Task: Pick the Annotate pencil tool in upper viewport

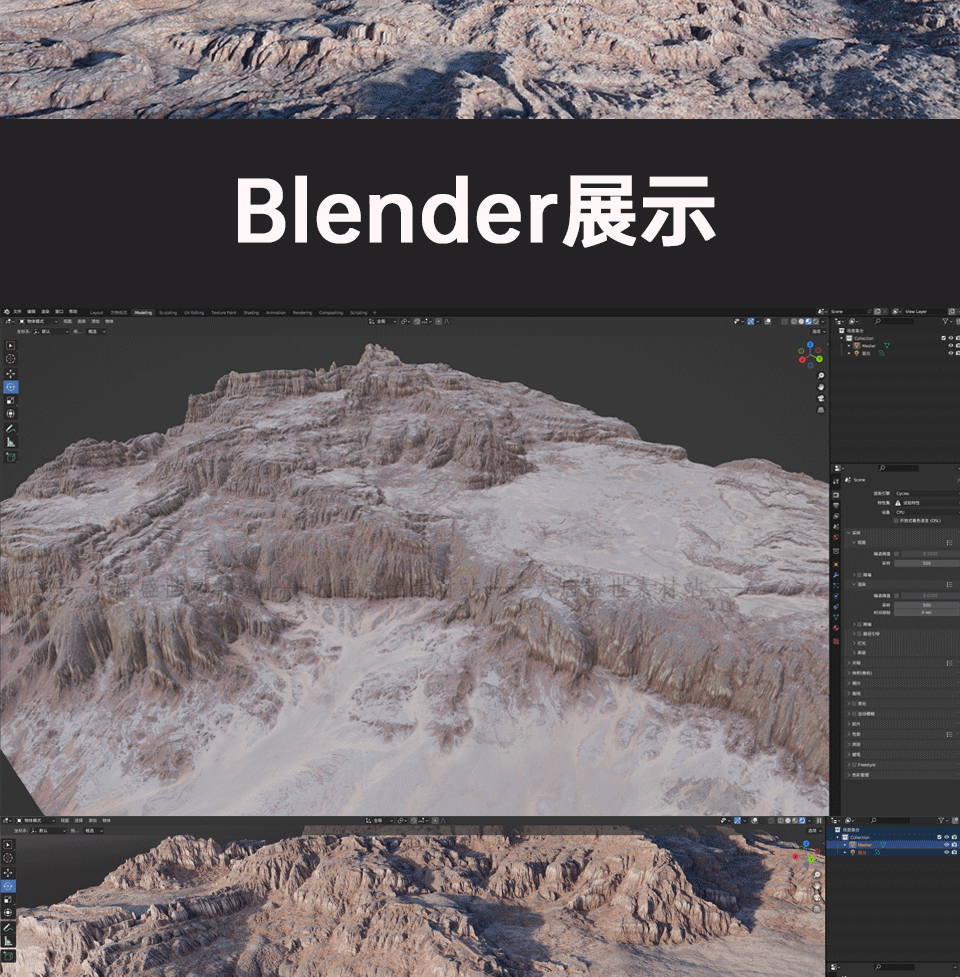Action: click(11, 429)
